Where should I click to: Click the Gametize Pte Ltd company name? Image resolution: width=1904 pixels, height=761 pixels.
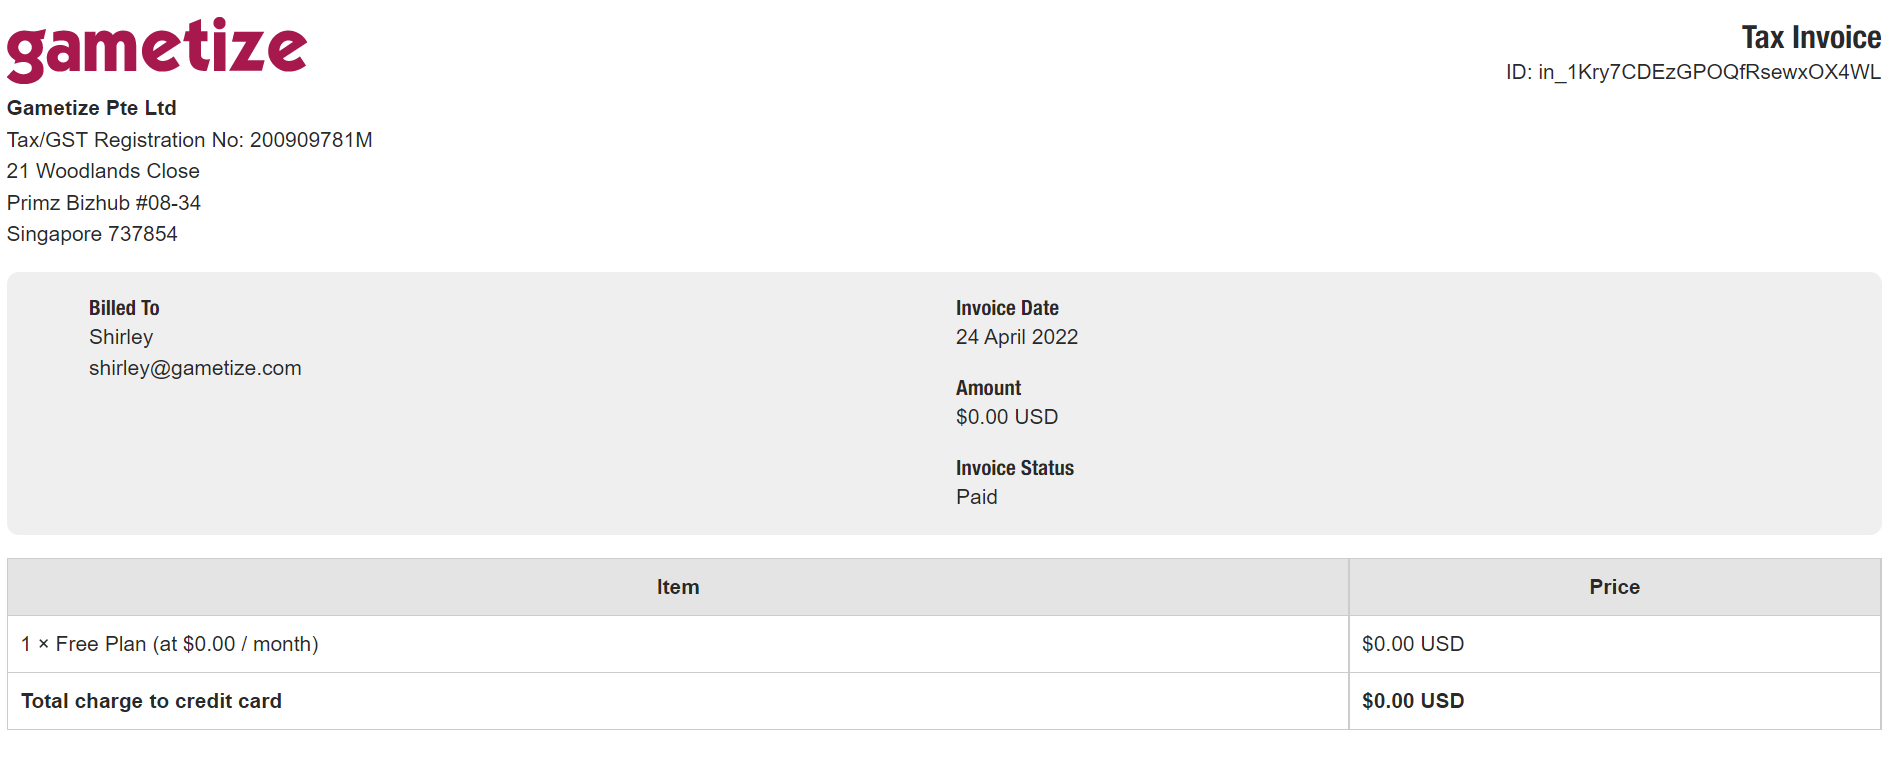[92, 108]
